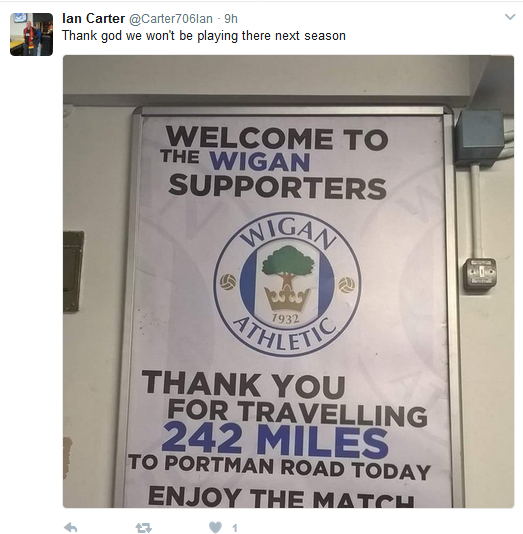Open the like count showing 1

[x=235, y=528]
